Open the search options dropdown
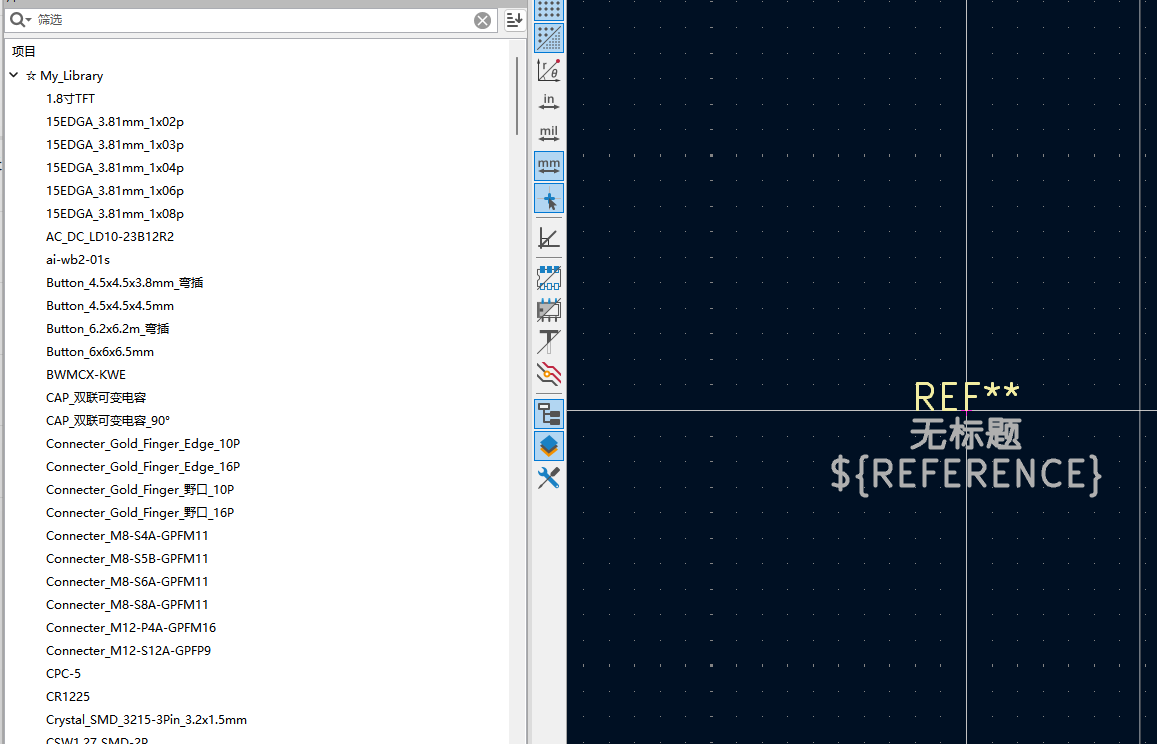The image size is (1157, 744). 20,20
